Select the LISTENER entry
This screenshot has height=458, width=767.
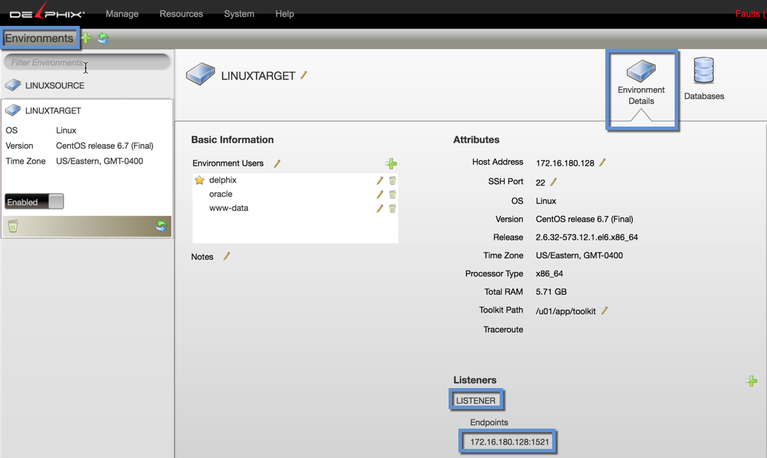475,400
